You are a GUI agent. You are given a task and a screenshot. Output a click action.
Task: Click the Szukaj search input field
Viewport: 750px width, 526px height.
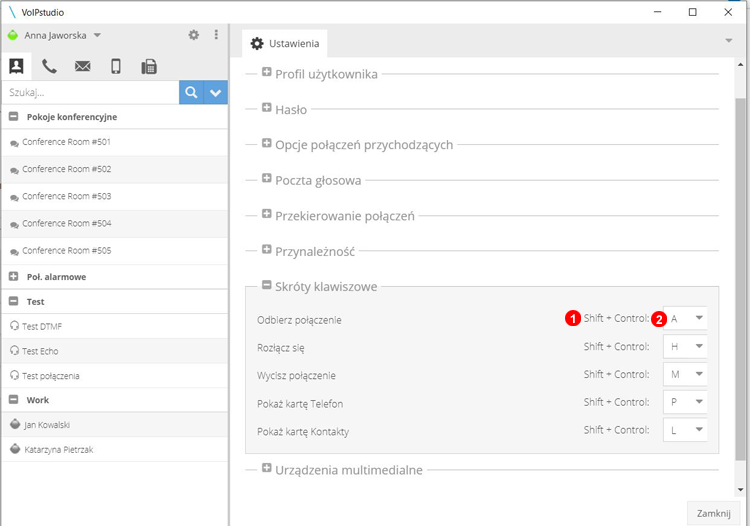coord(90,92)
